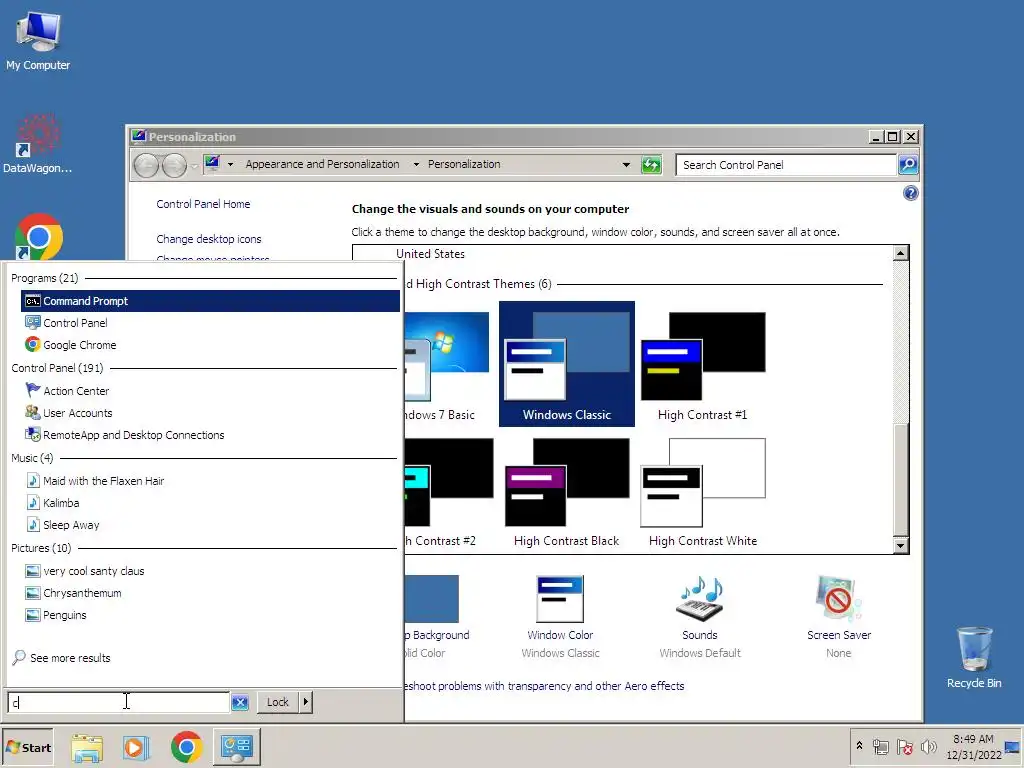Click Personalization breadcrumb
This screenshot has height=768, width=1024.
point(464,165)
